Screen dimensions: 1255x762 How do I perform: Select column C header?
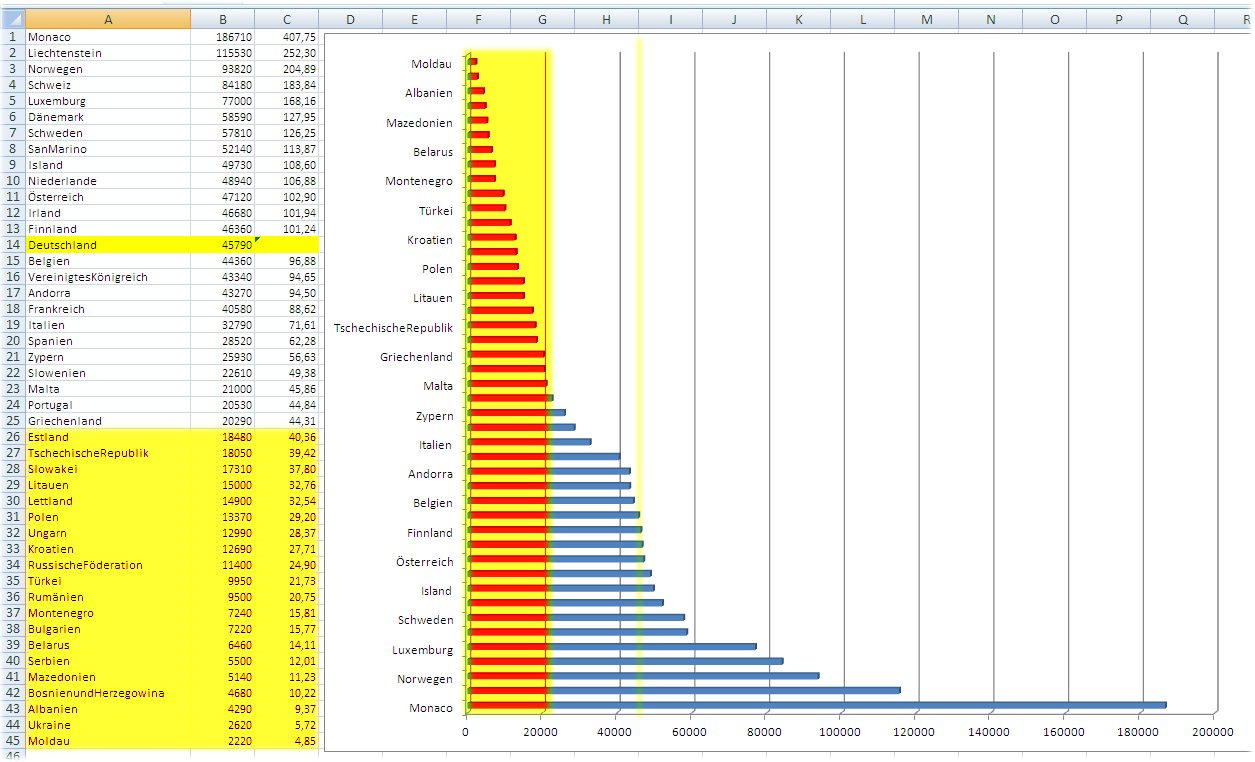[x=286, y=19]
